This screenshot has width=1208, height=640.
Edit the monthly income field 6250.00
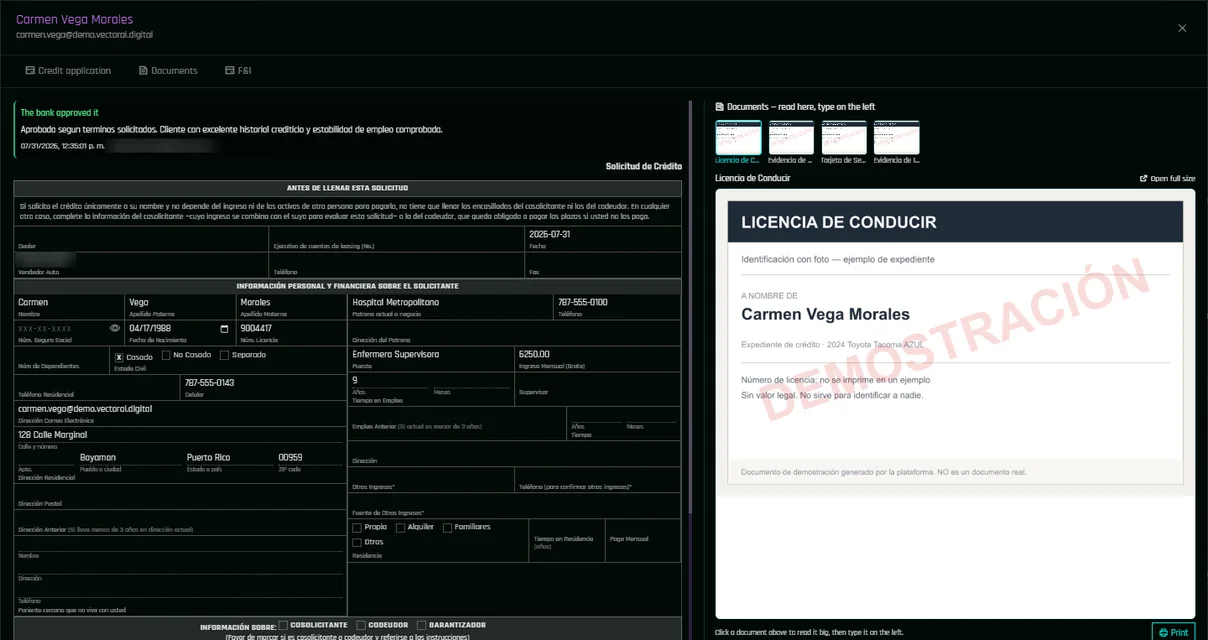point(597,354)
